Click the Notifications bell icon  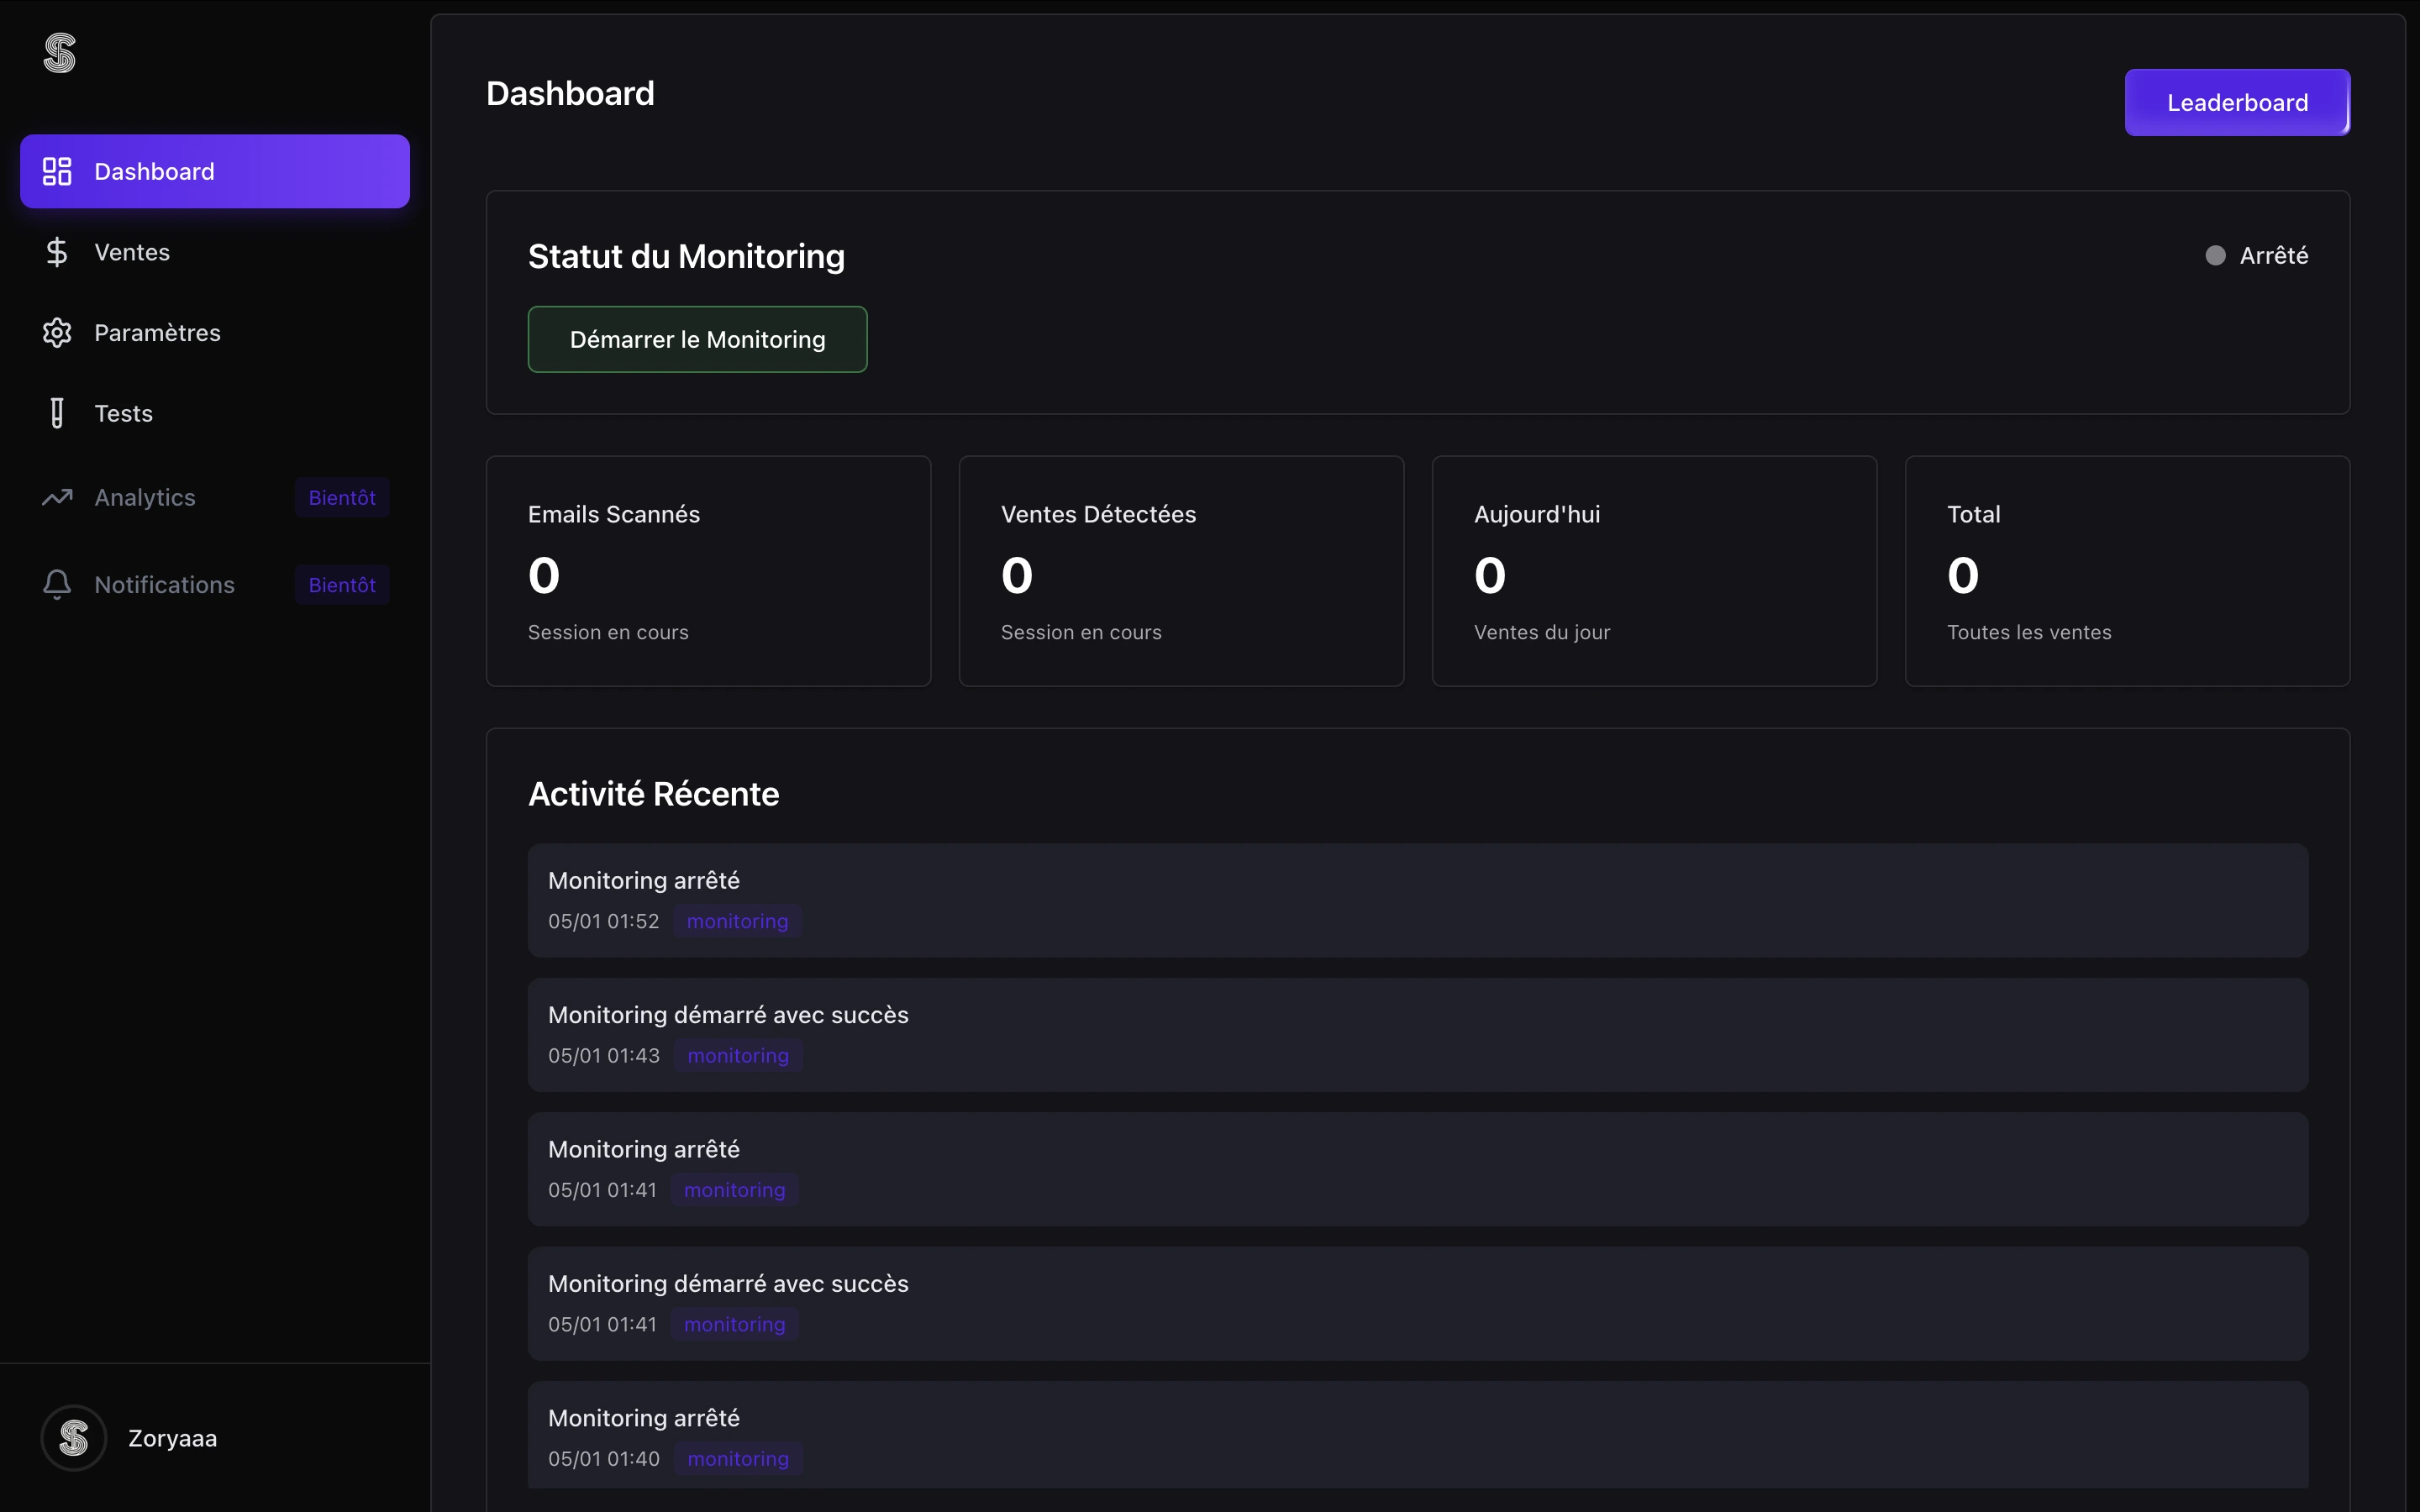point(57,584)
